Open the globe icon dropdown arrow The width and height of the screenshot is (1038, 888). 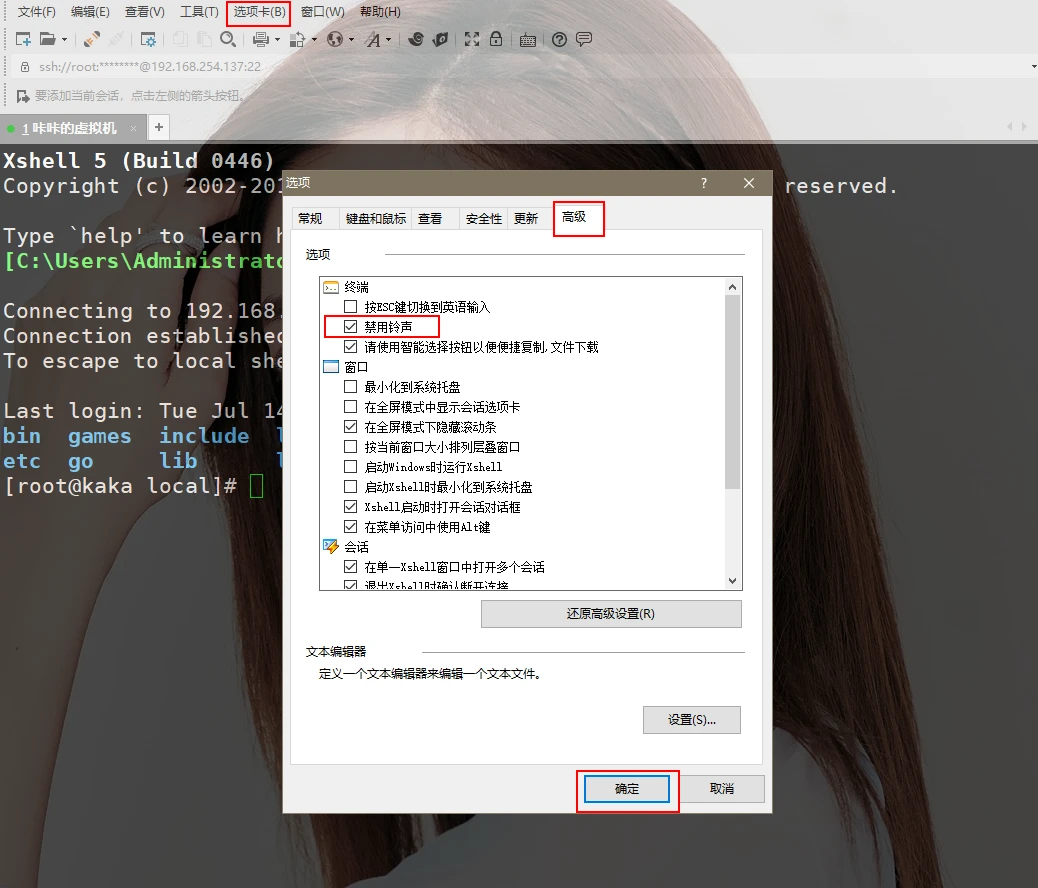click(x=351, y=39)
